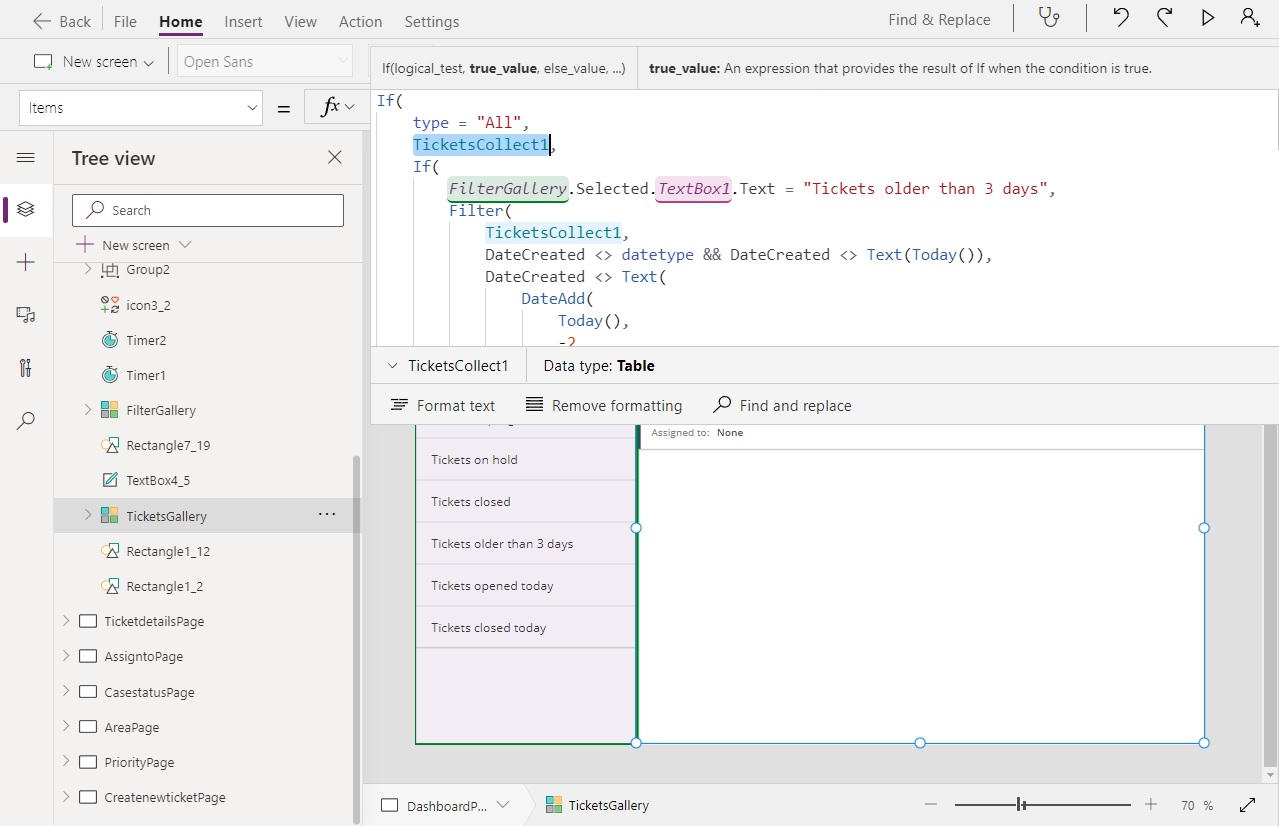Open Find and replace in formula bar
Image resolution: width=1279 pixels, height=826 pixels.
(x=781, y=405)
